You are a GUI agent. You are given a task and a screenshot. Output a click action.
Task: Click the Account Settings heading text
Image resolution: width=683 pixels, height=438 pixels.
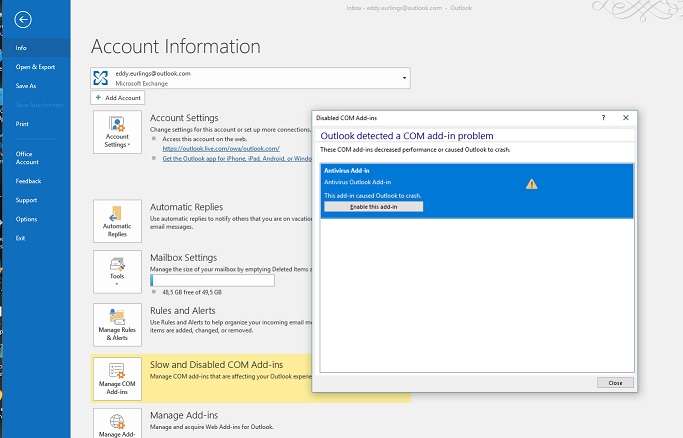coord(184,118)
